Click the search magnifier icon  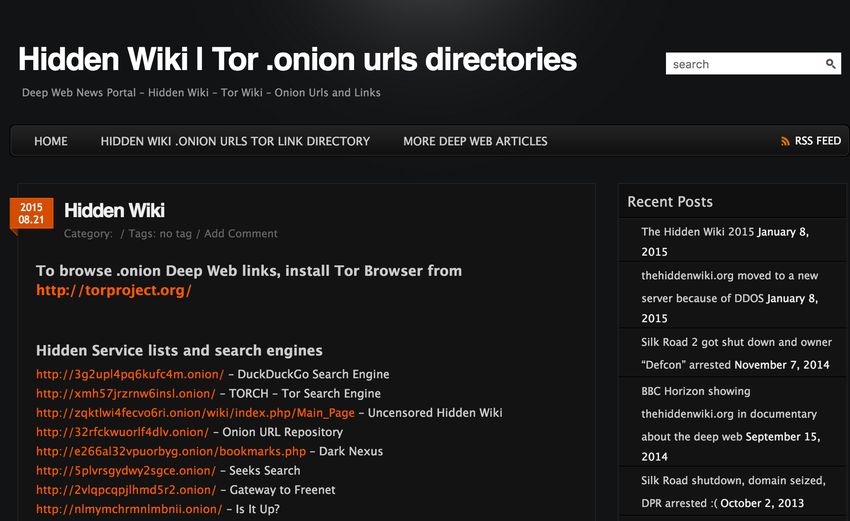[830, 64]
